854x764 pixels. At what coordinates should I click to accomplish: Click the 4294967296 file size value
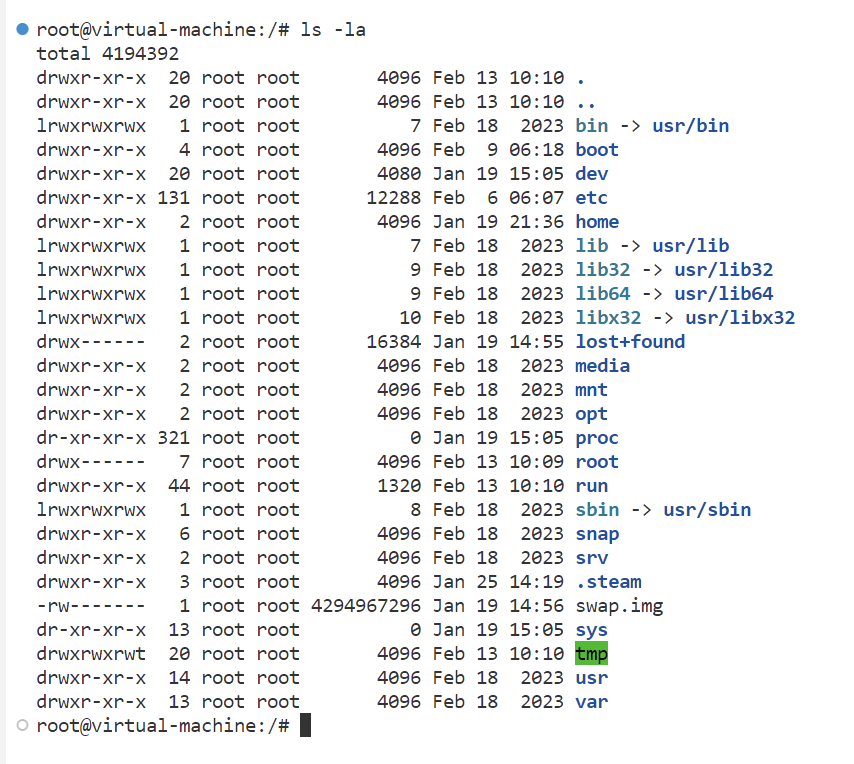[366, 606]
